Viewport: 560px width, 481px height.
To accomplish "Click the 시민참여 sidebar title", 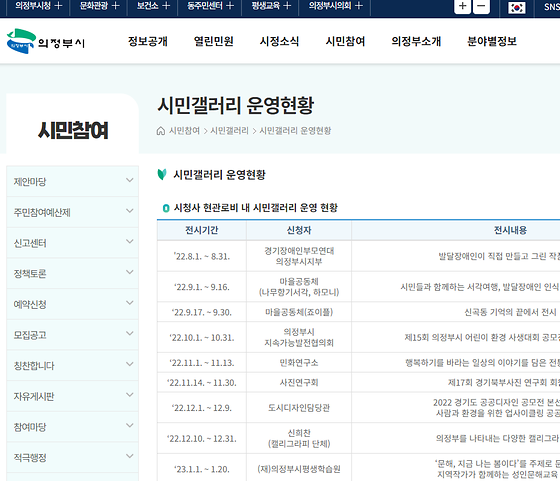I will coord(73,130).
